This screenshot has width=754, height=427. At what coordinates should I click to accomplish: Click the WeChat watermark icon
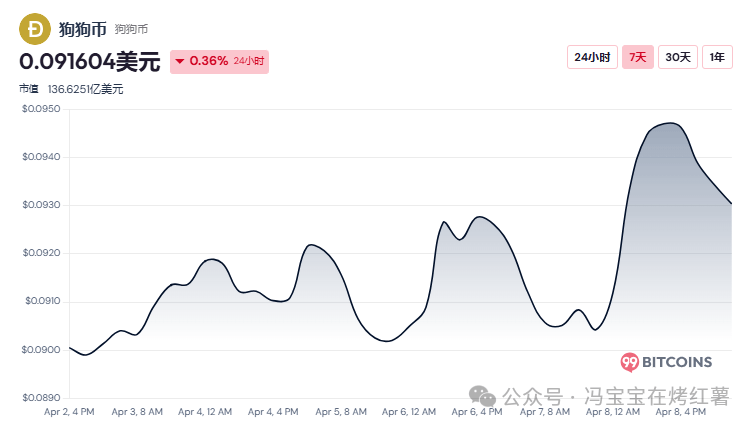coord(483,397)
